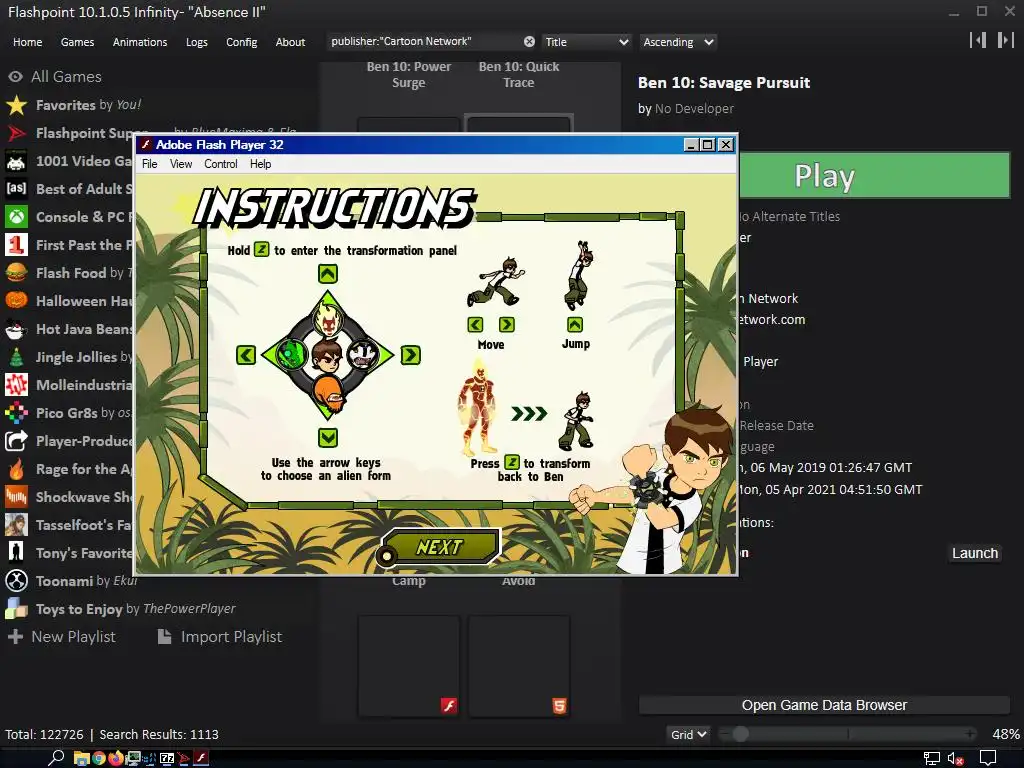
Task: Open File Explorer from the taskbar
Action: click(82, 758)
